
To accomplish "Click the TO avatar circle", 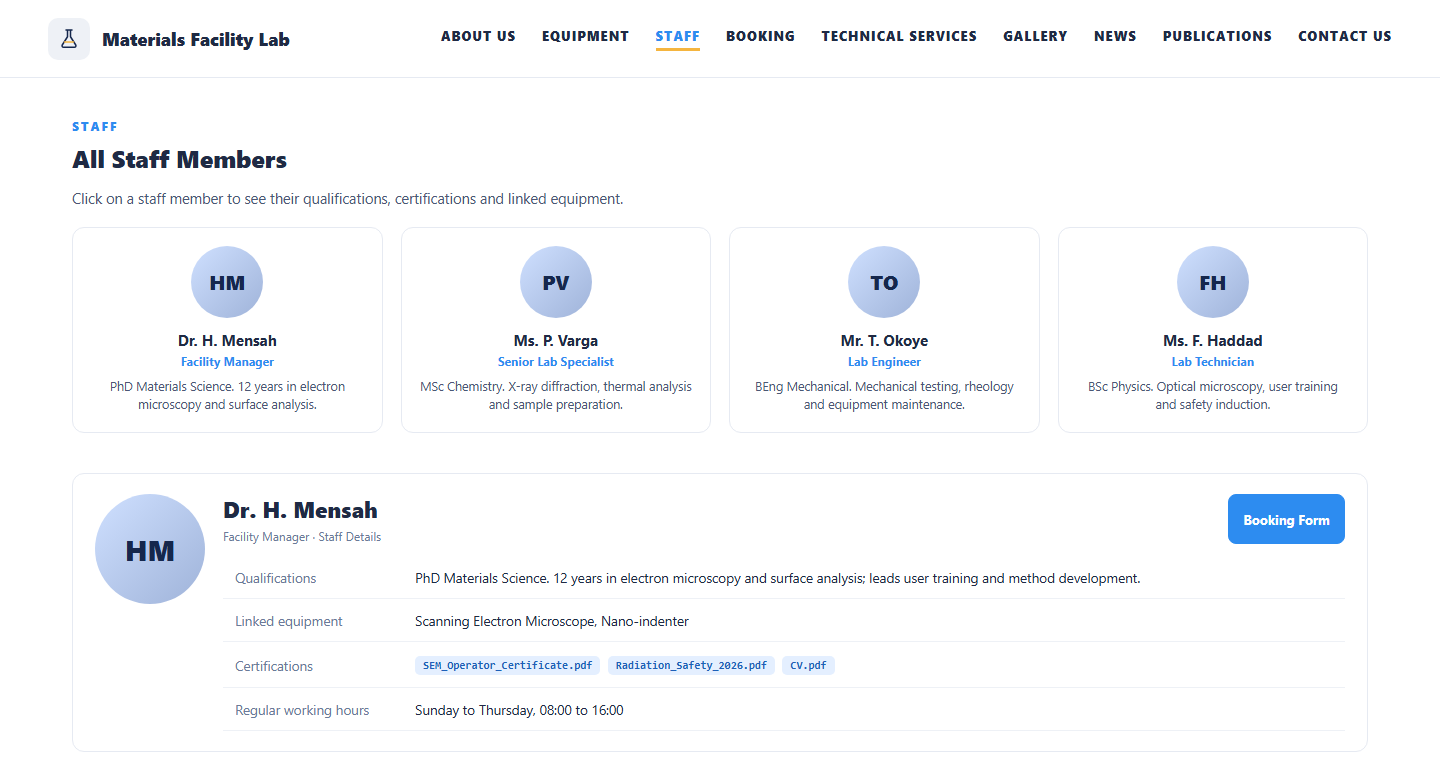I will coord(884,282).
